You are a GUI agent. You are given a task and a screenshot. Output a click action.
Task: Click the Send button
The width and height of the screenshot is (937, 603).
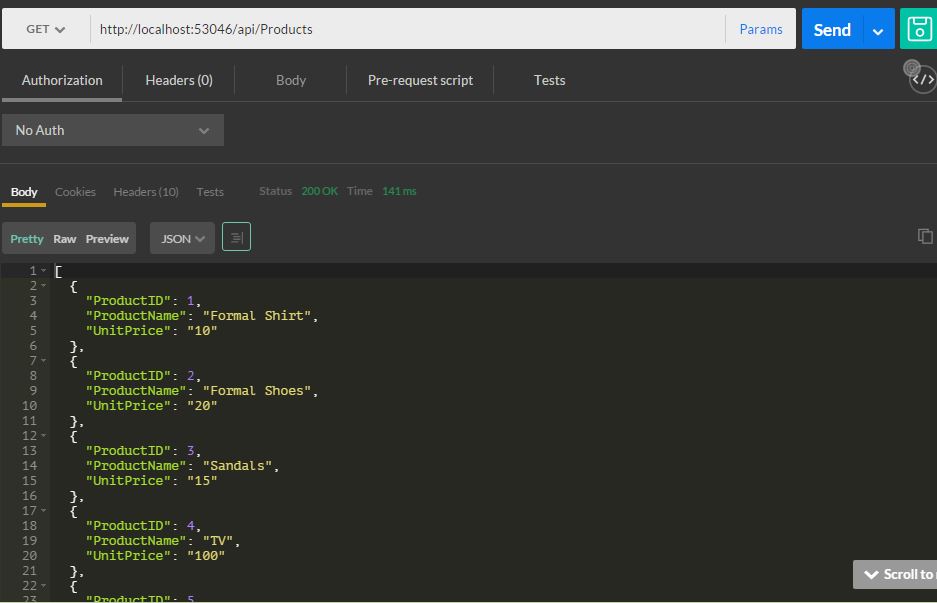[x=831, y=30]
